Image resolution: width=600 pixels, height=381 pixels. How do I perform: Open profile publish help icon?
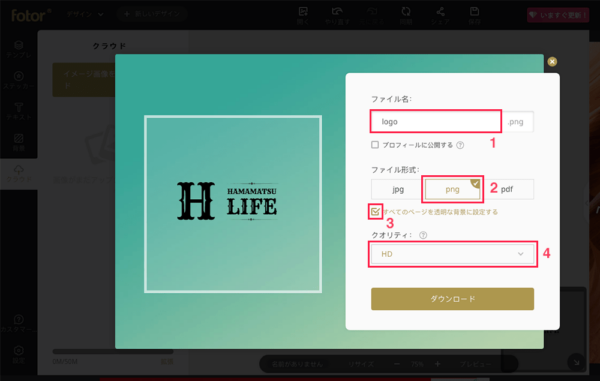click(x=460, y=145)
